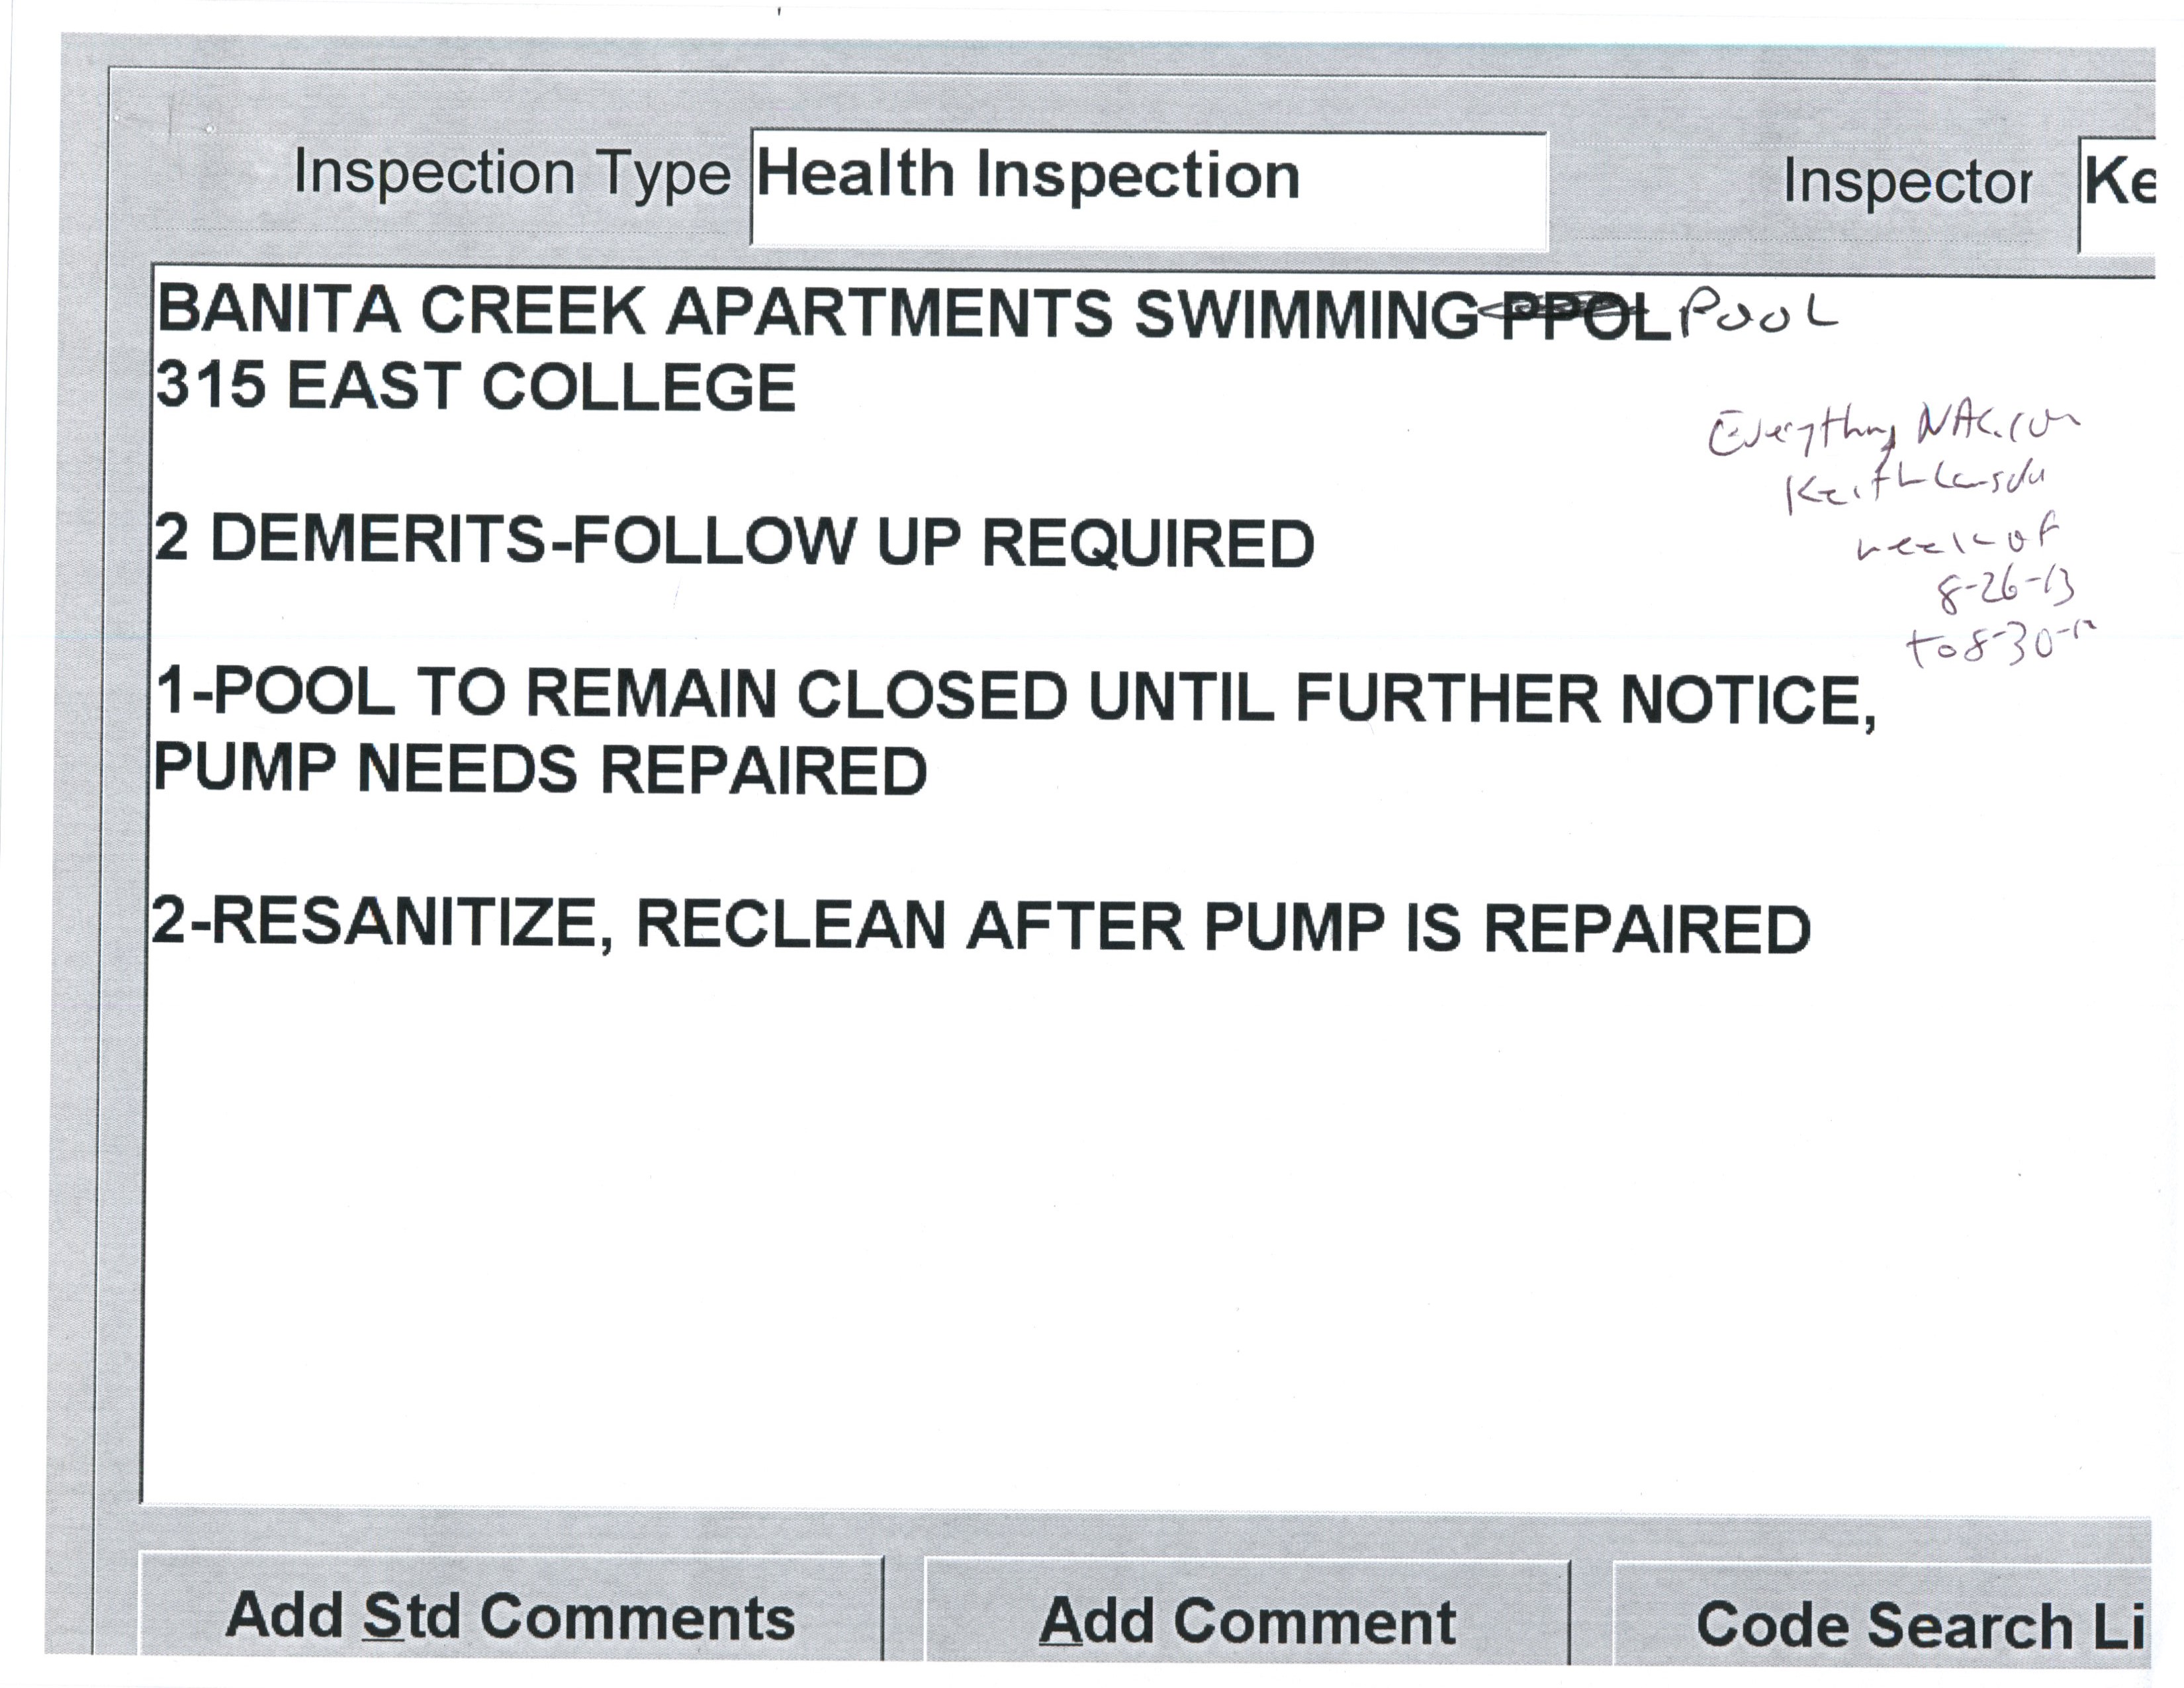The height and width of the screenshot is (1688, 2184).
Task: Click the 2 DEMERITS-FOLLOW UP REQUIRED line
Action: tap(734, 541)
